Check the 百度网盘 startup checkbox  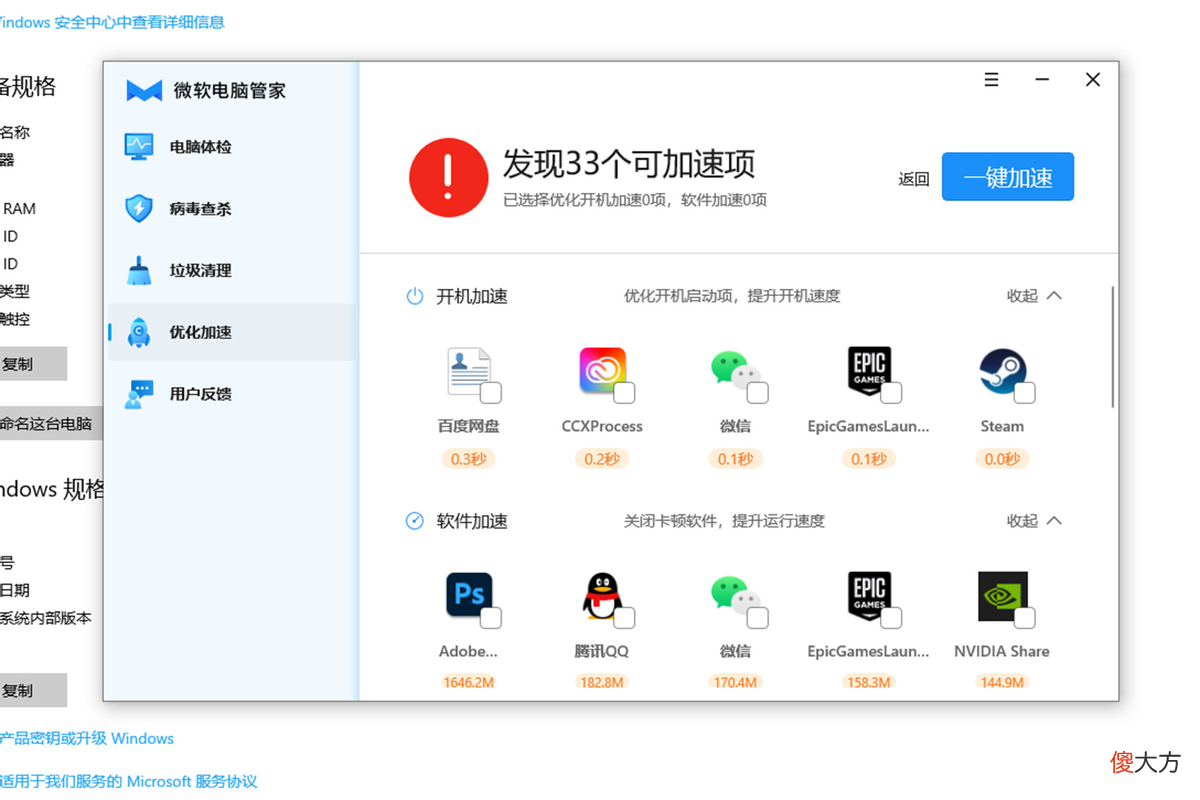click(491, 392)
